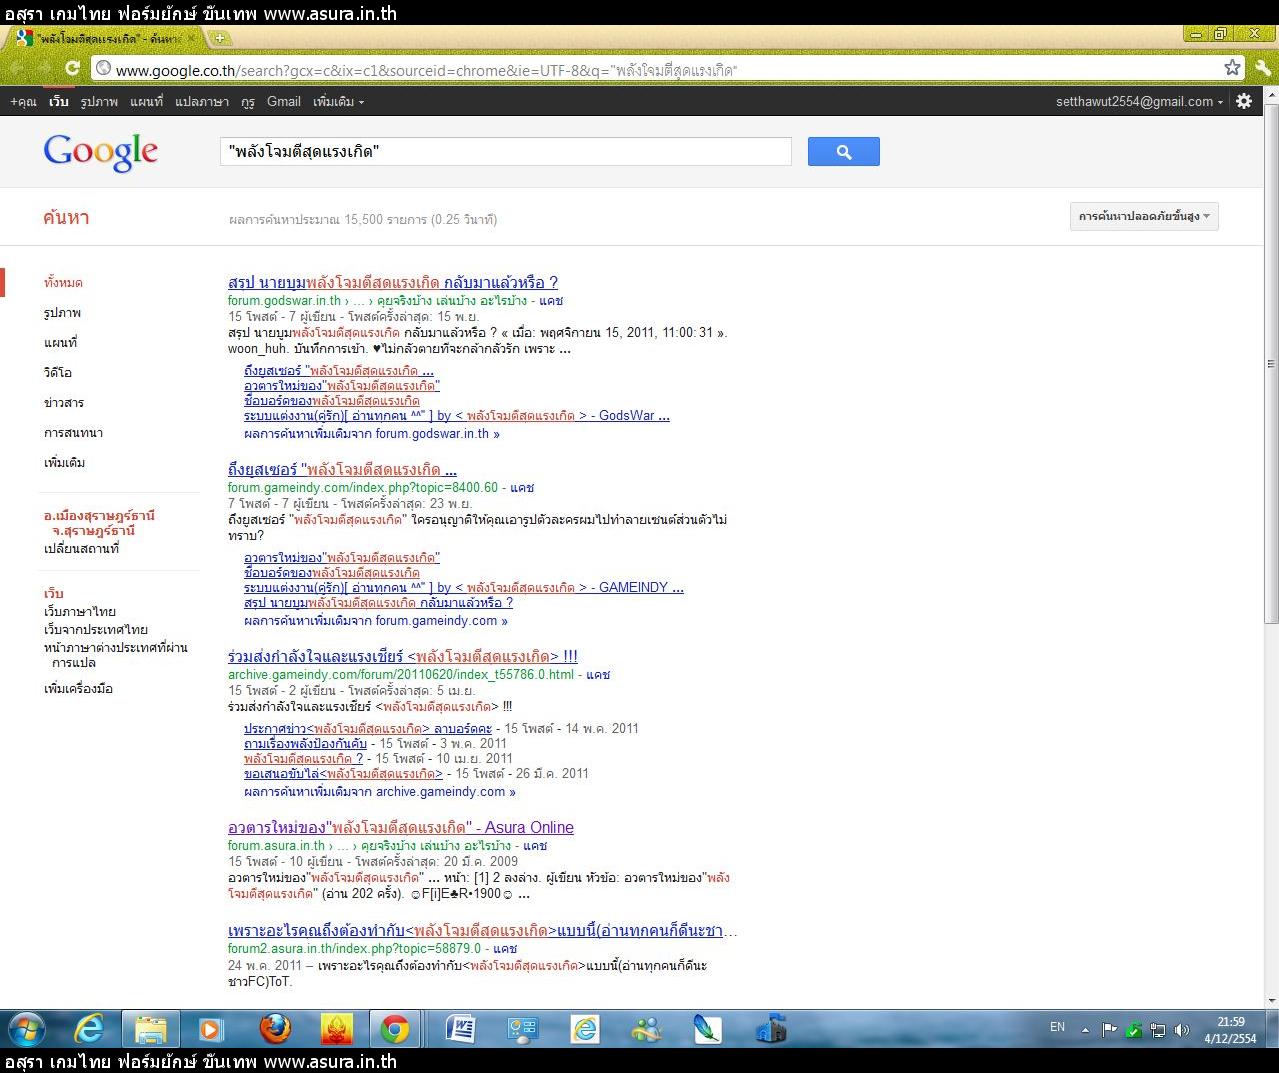This screenshot has height=1073, width=1279.
Task: Click 'ผลการค้นหาเพิ่มเติมจาก forum.godswar.in.th' link
Action: (x=372, y=434)
